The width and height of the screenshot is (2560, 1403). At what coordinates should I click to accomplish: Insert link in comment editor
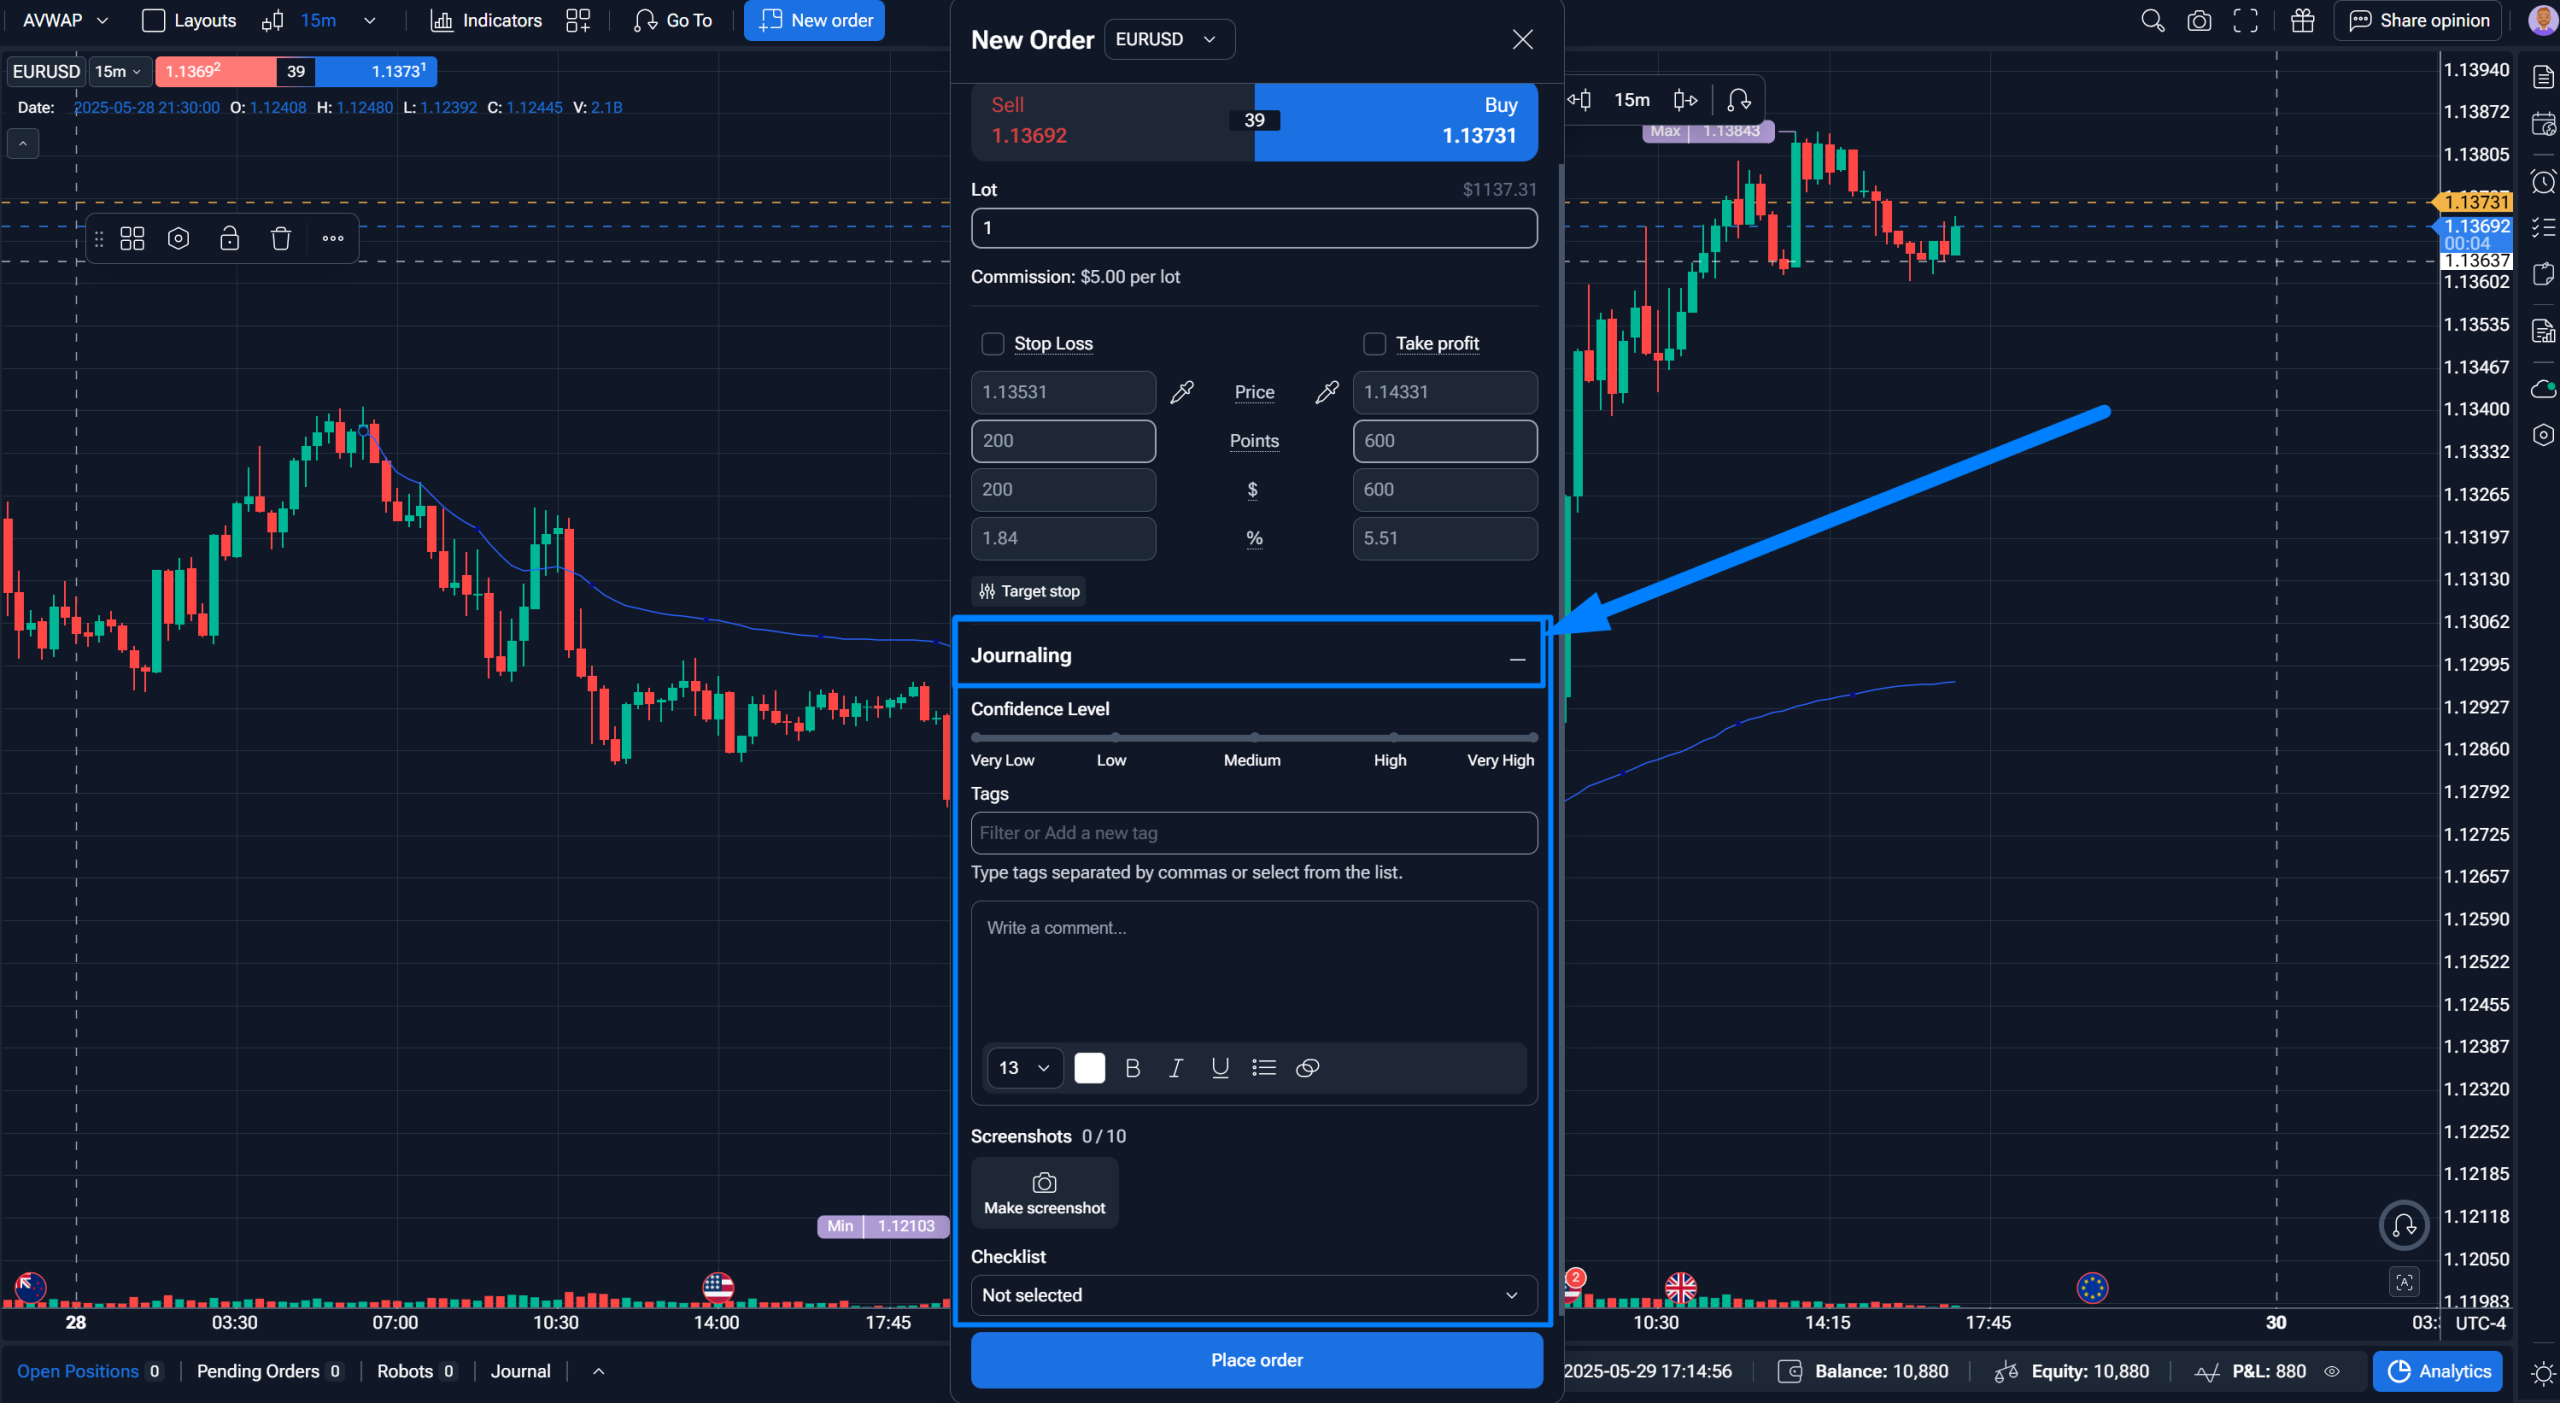click(1308, 1068)
